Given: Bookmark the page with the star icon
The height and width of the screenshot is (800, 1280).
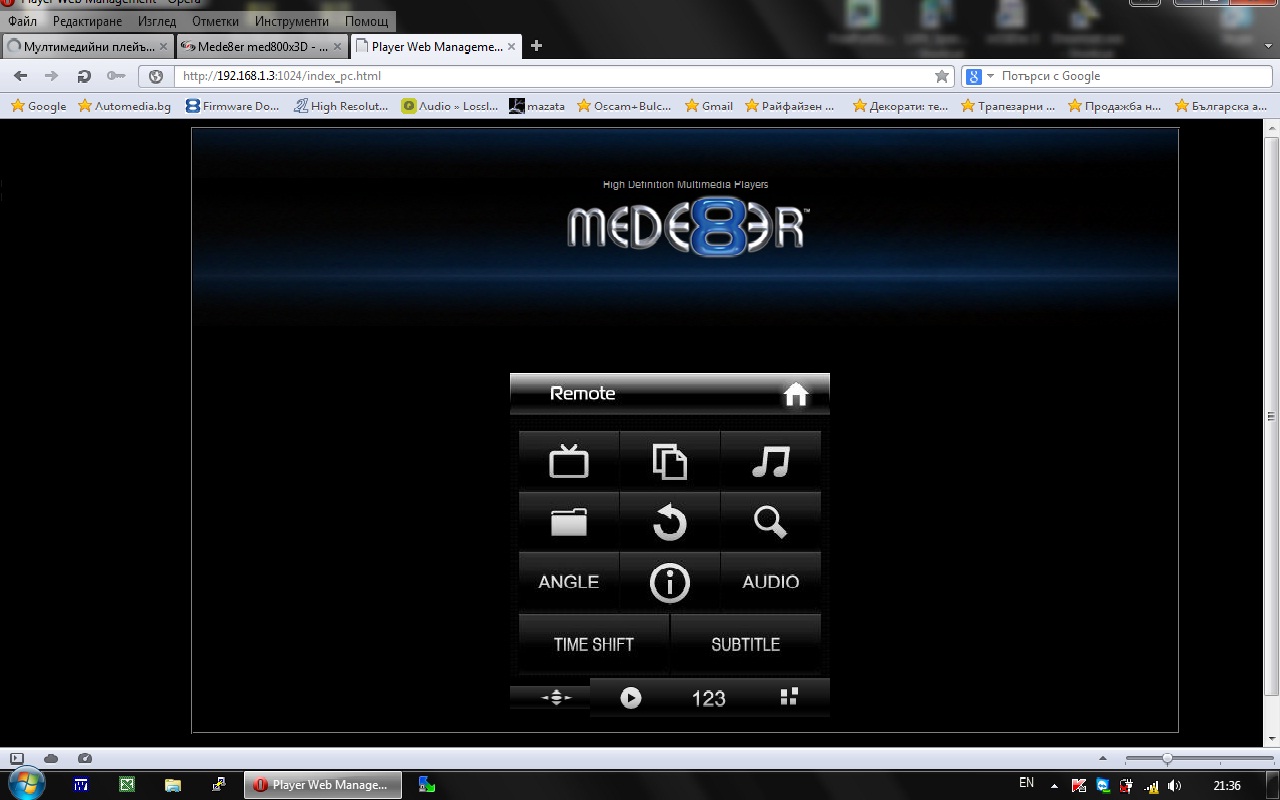Looking at the screenshot, I should 941,76.
